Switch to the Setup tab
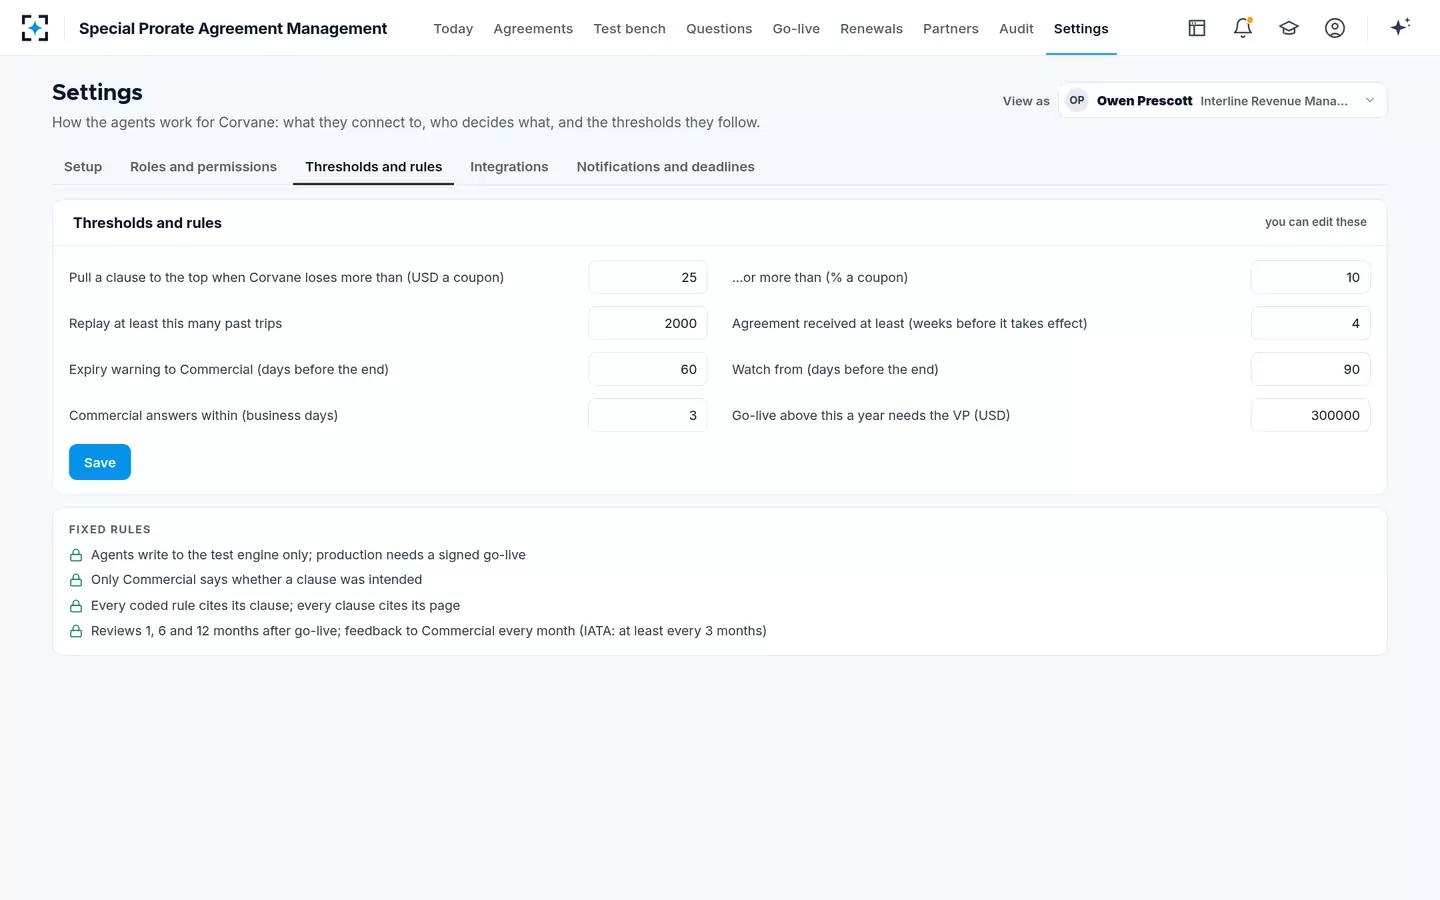The image size is (1440, 900). [x=83, y=167]
